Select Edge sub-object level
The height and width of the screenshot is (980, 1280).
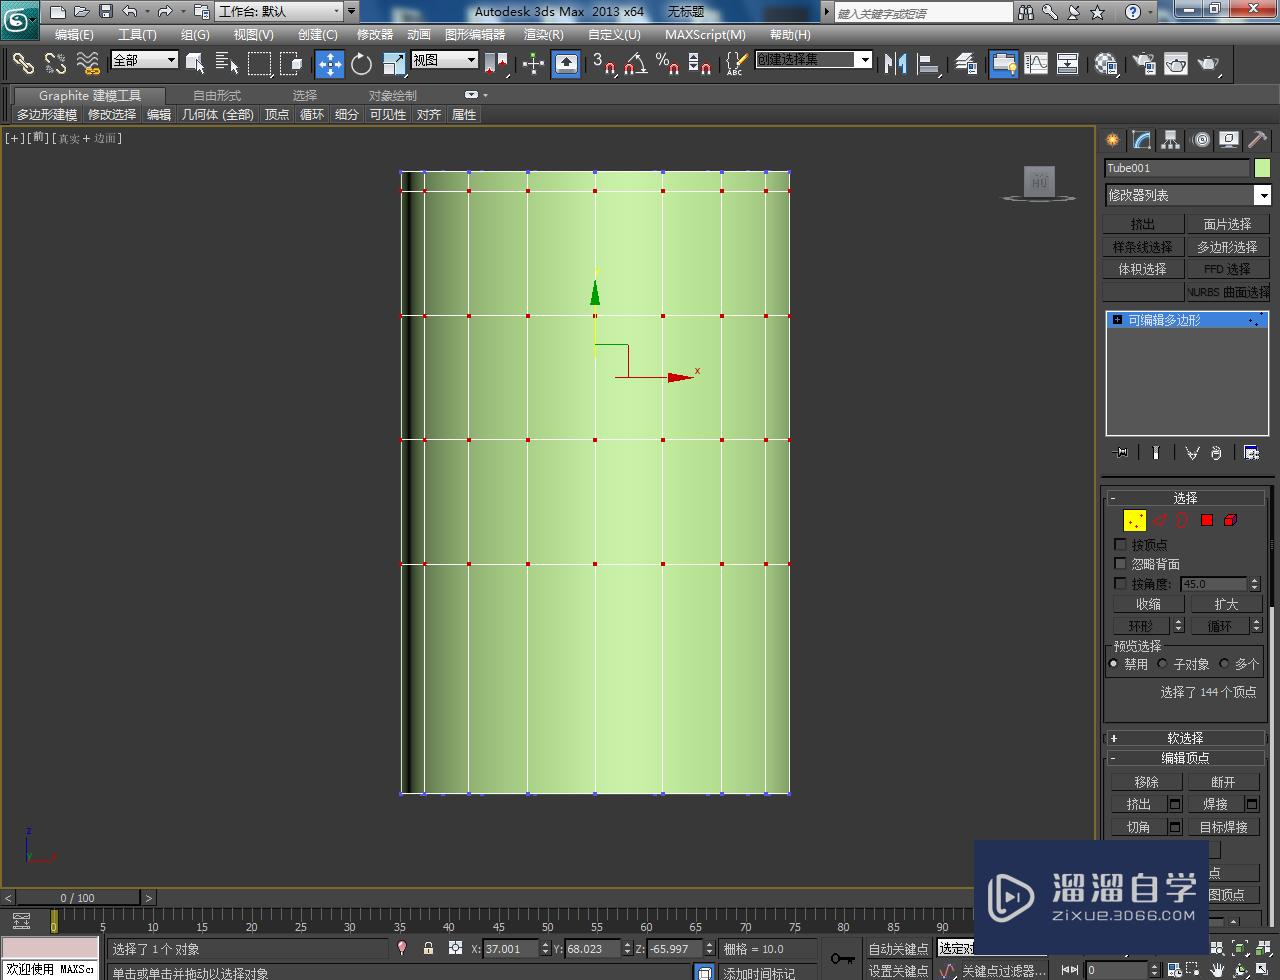pyautogui.click(x=1160, y=520)
